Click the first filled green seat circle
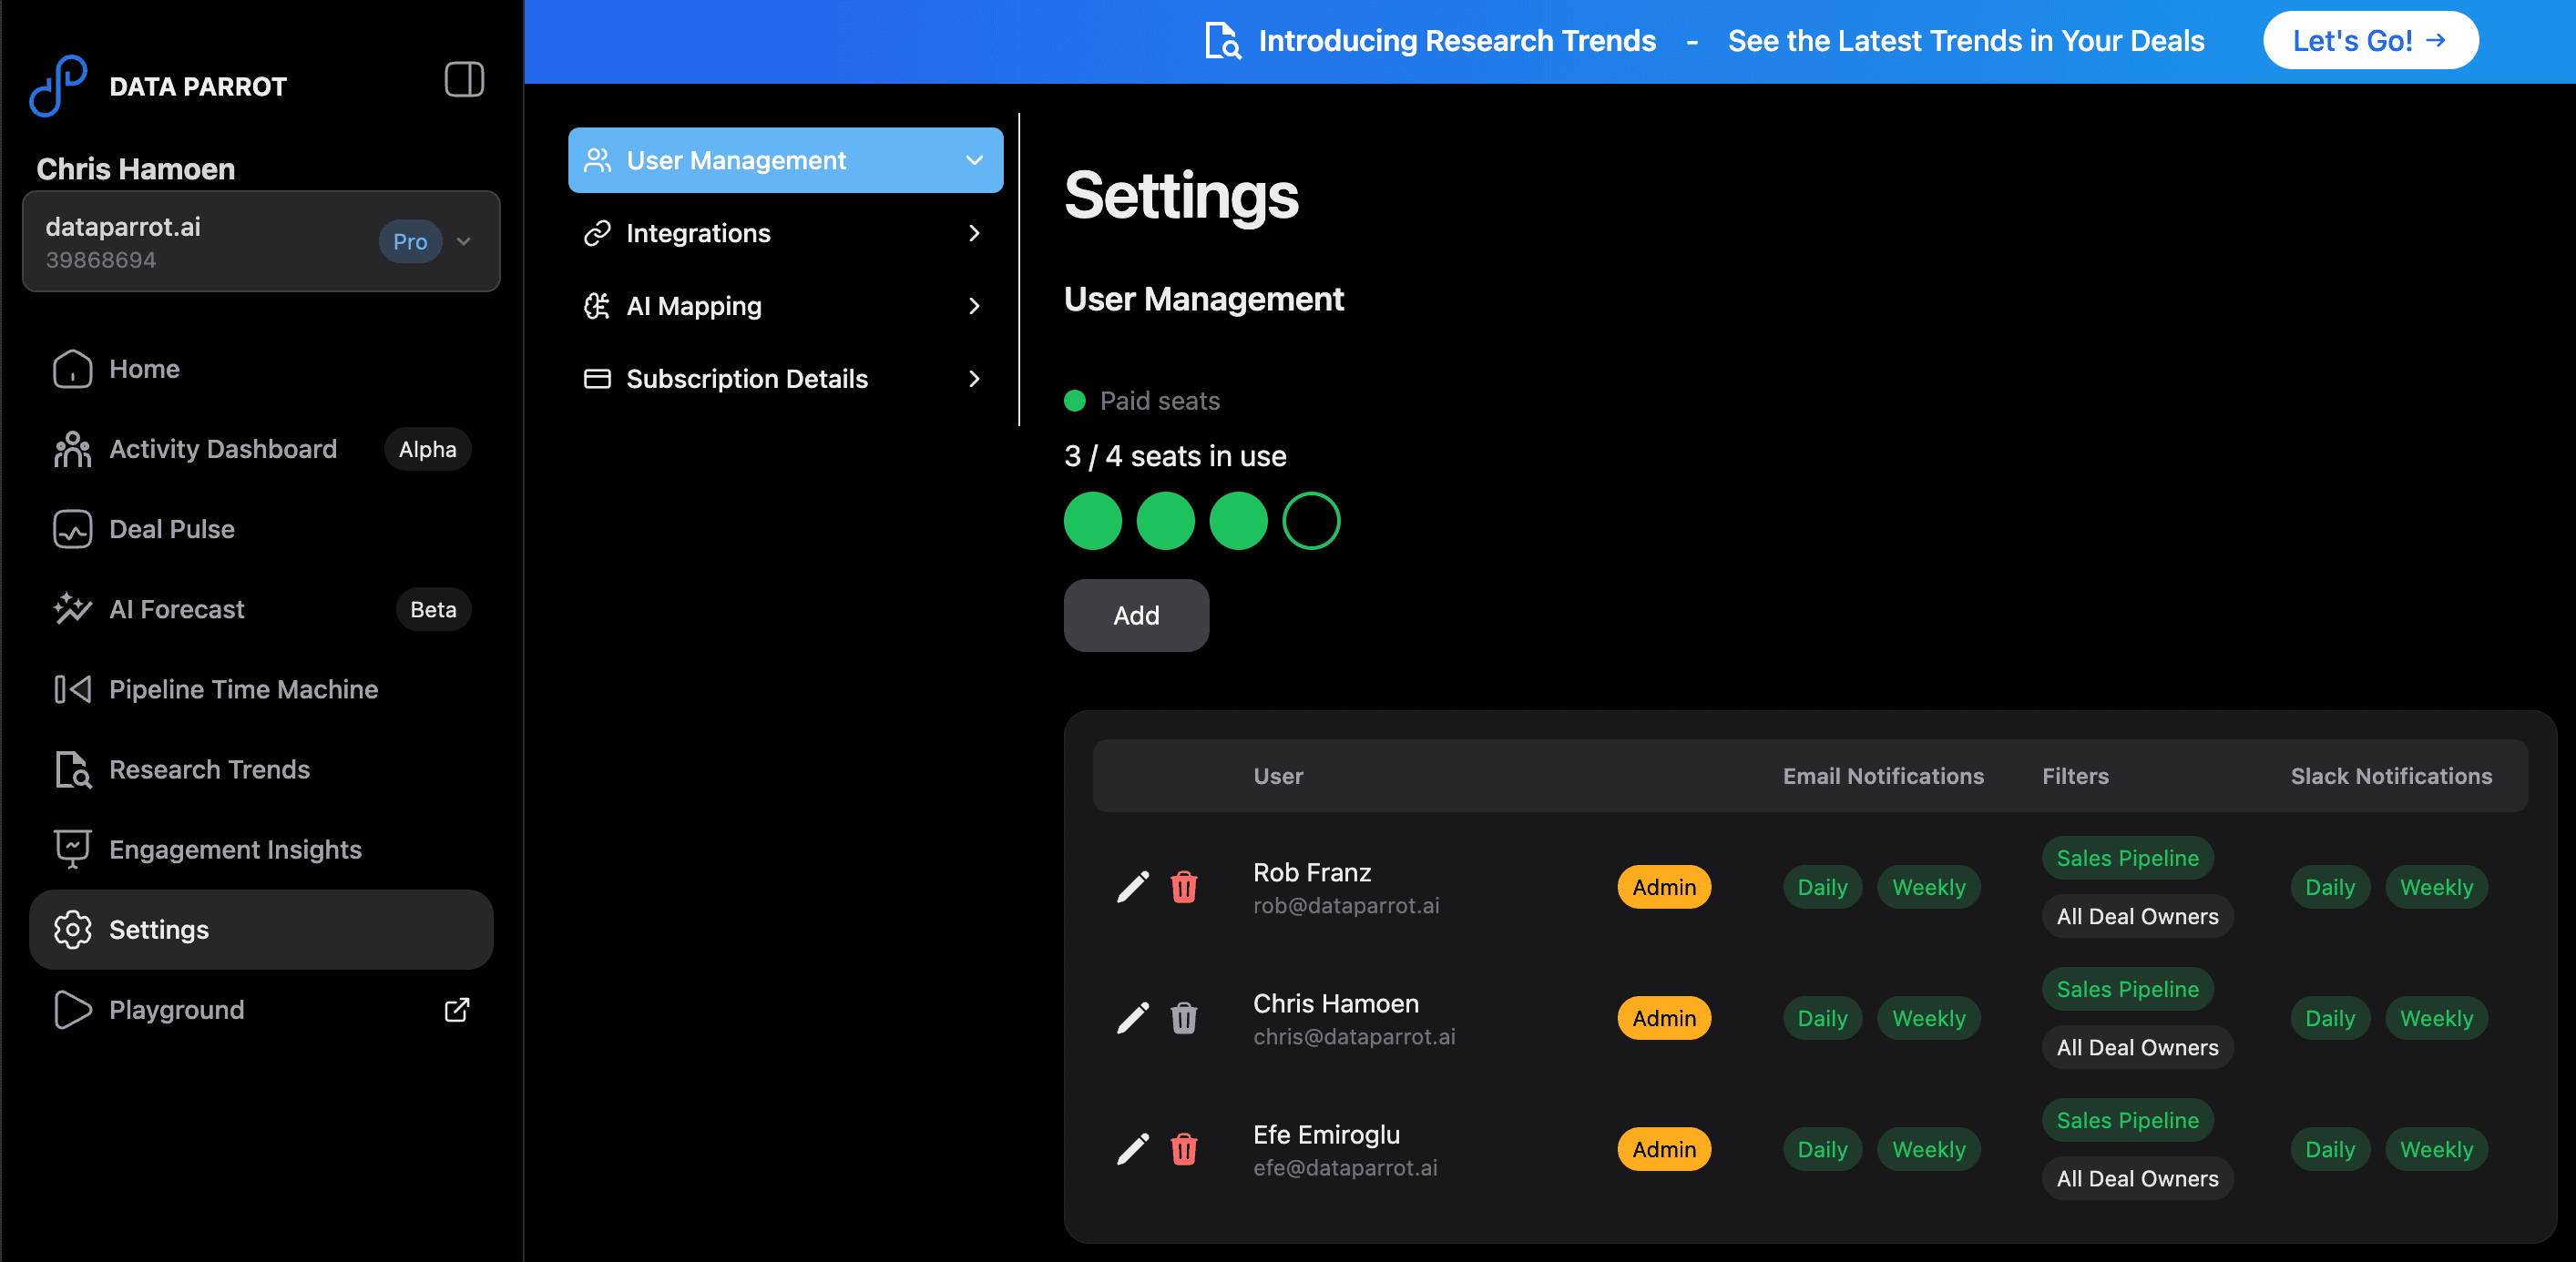 coord(1092,521)
